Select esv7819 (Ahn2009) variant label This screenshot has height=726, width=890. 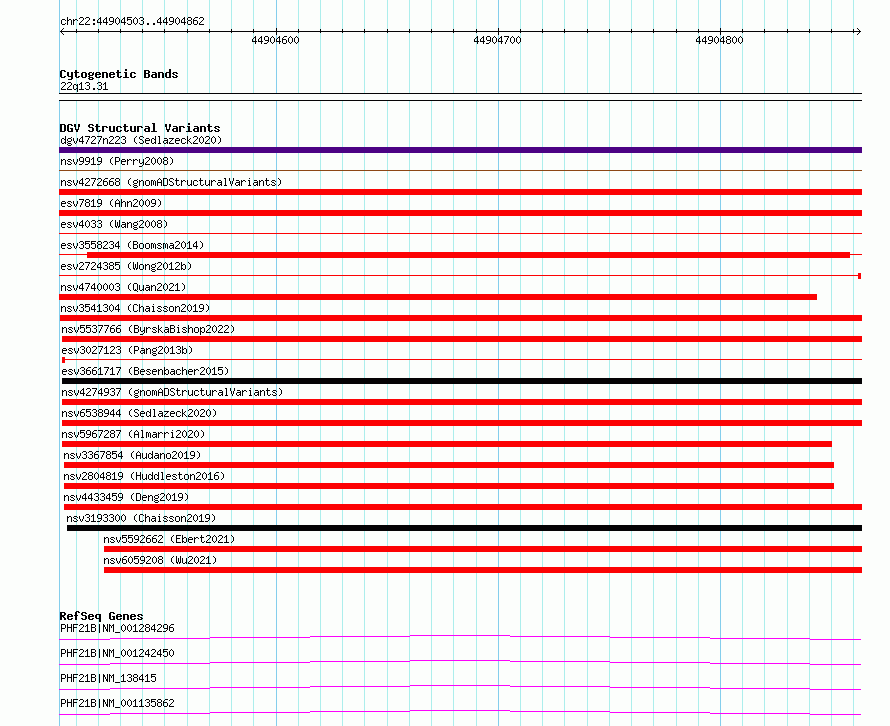pyautogui.click(x=111, y=203)
